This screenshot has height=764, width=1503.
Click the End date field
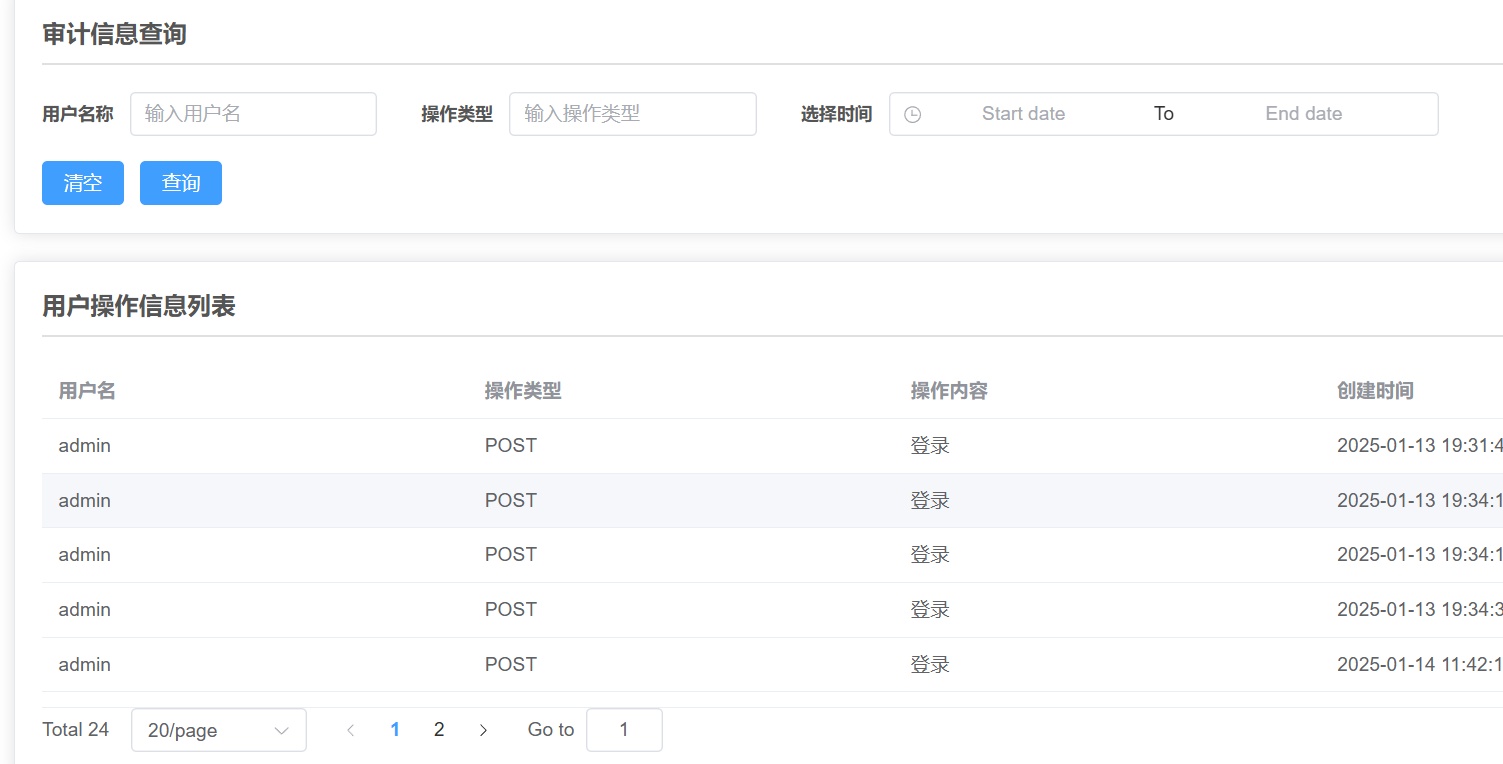pos(1303,114)
